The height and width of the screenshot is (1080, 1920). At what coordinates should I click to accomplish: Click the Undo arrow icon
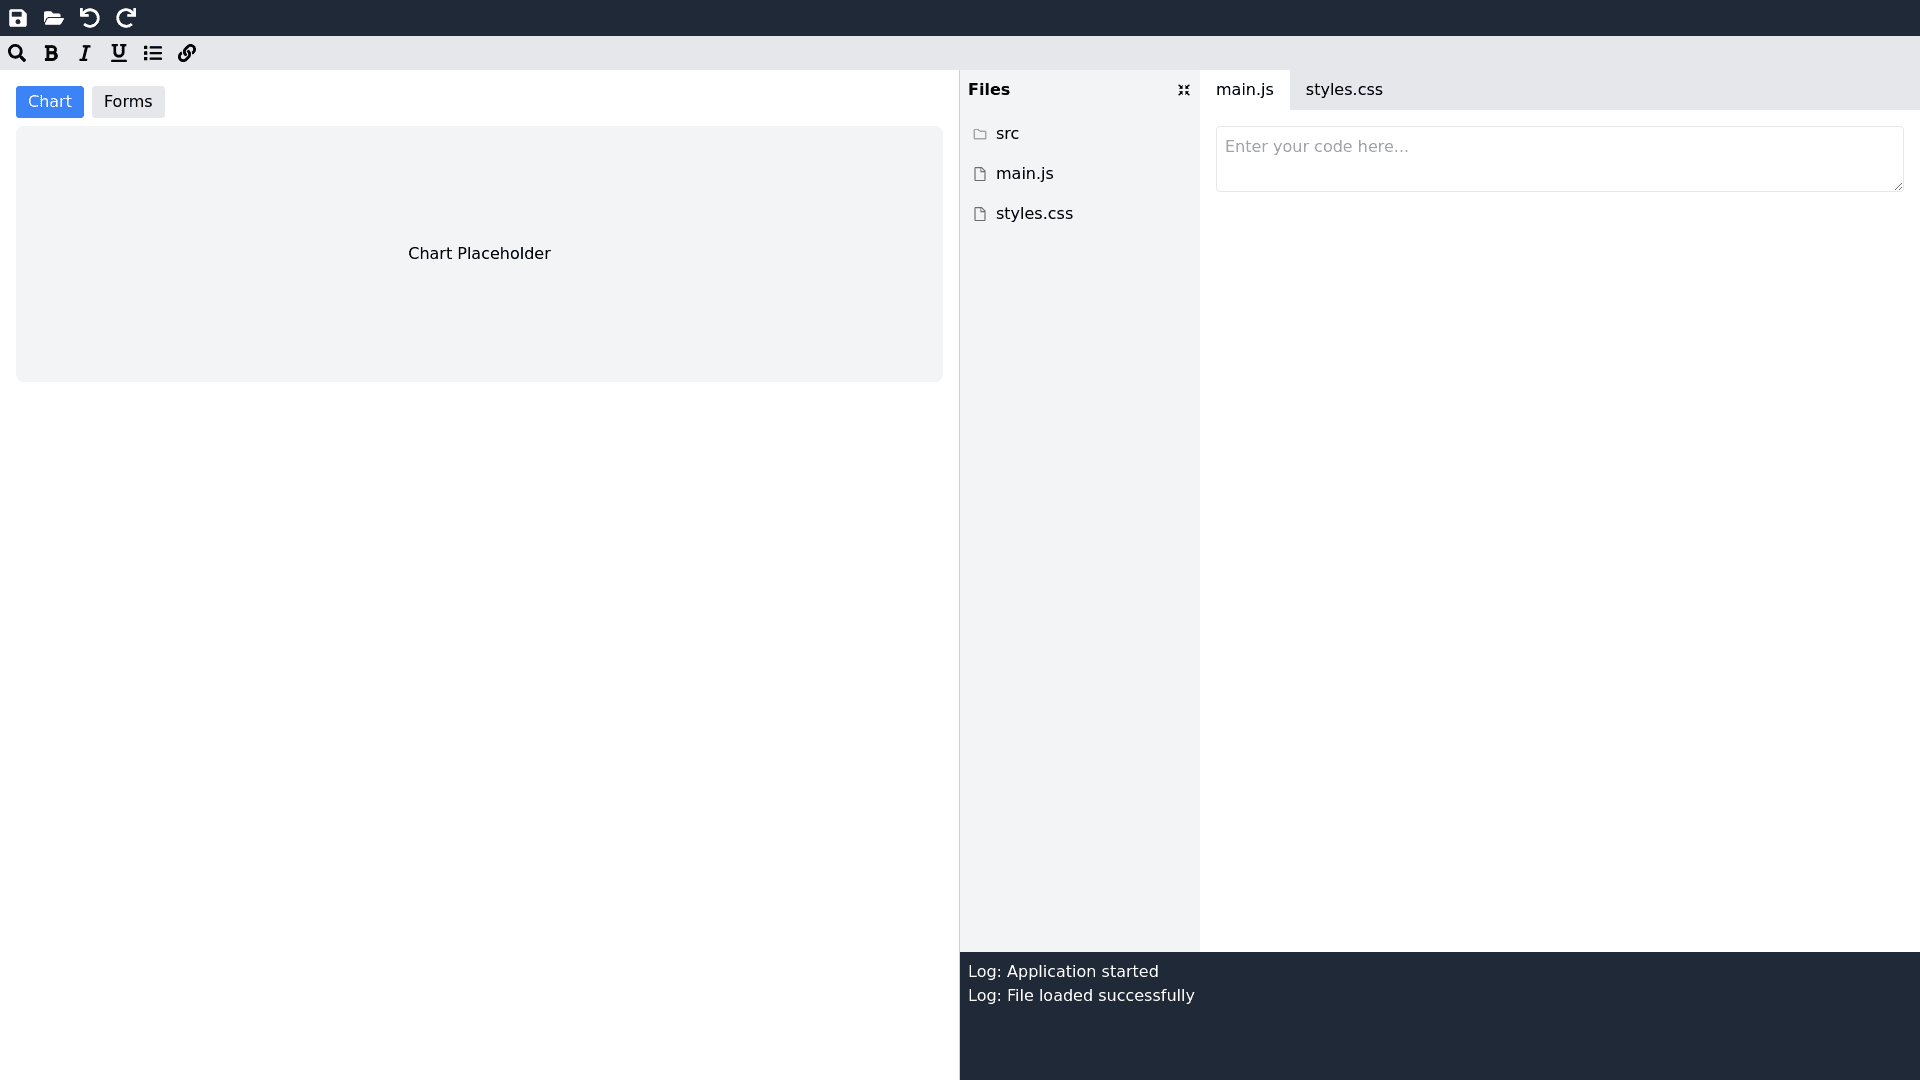90,18
